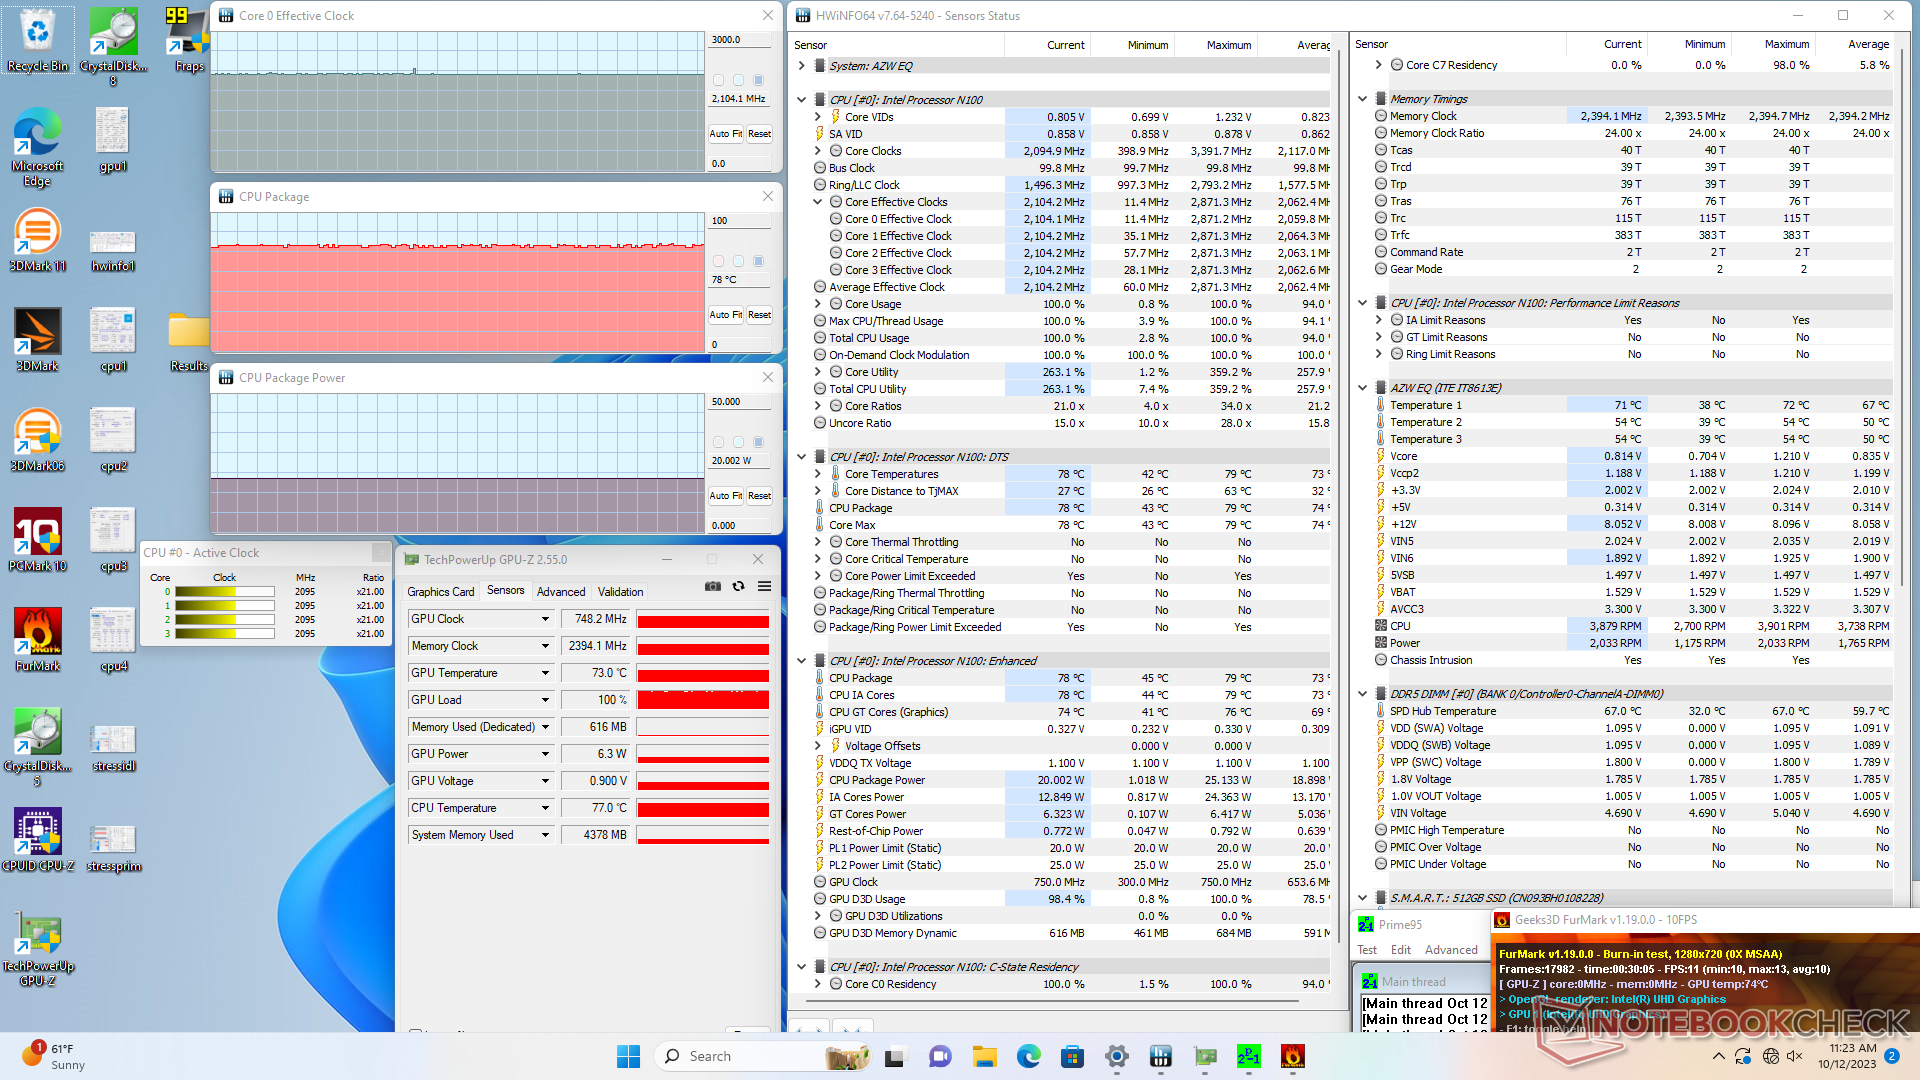Open the GPU Temperature sensor dropdown
Image resolution: width=1920 pixels, height=1080 pixels.
(545, 673)
